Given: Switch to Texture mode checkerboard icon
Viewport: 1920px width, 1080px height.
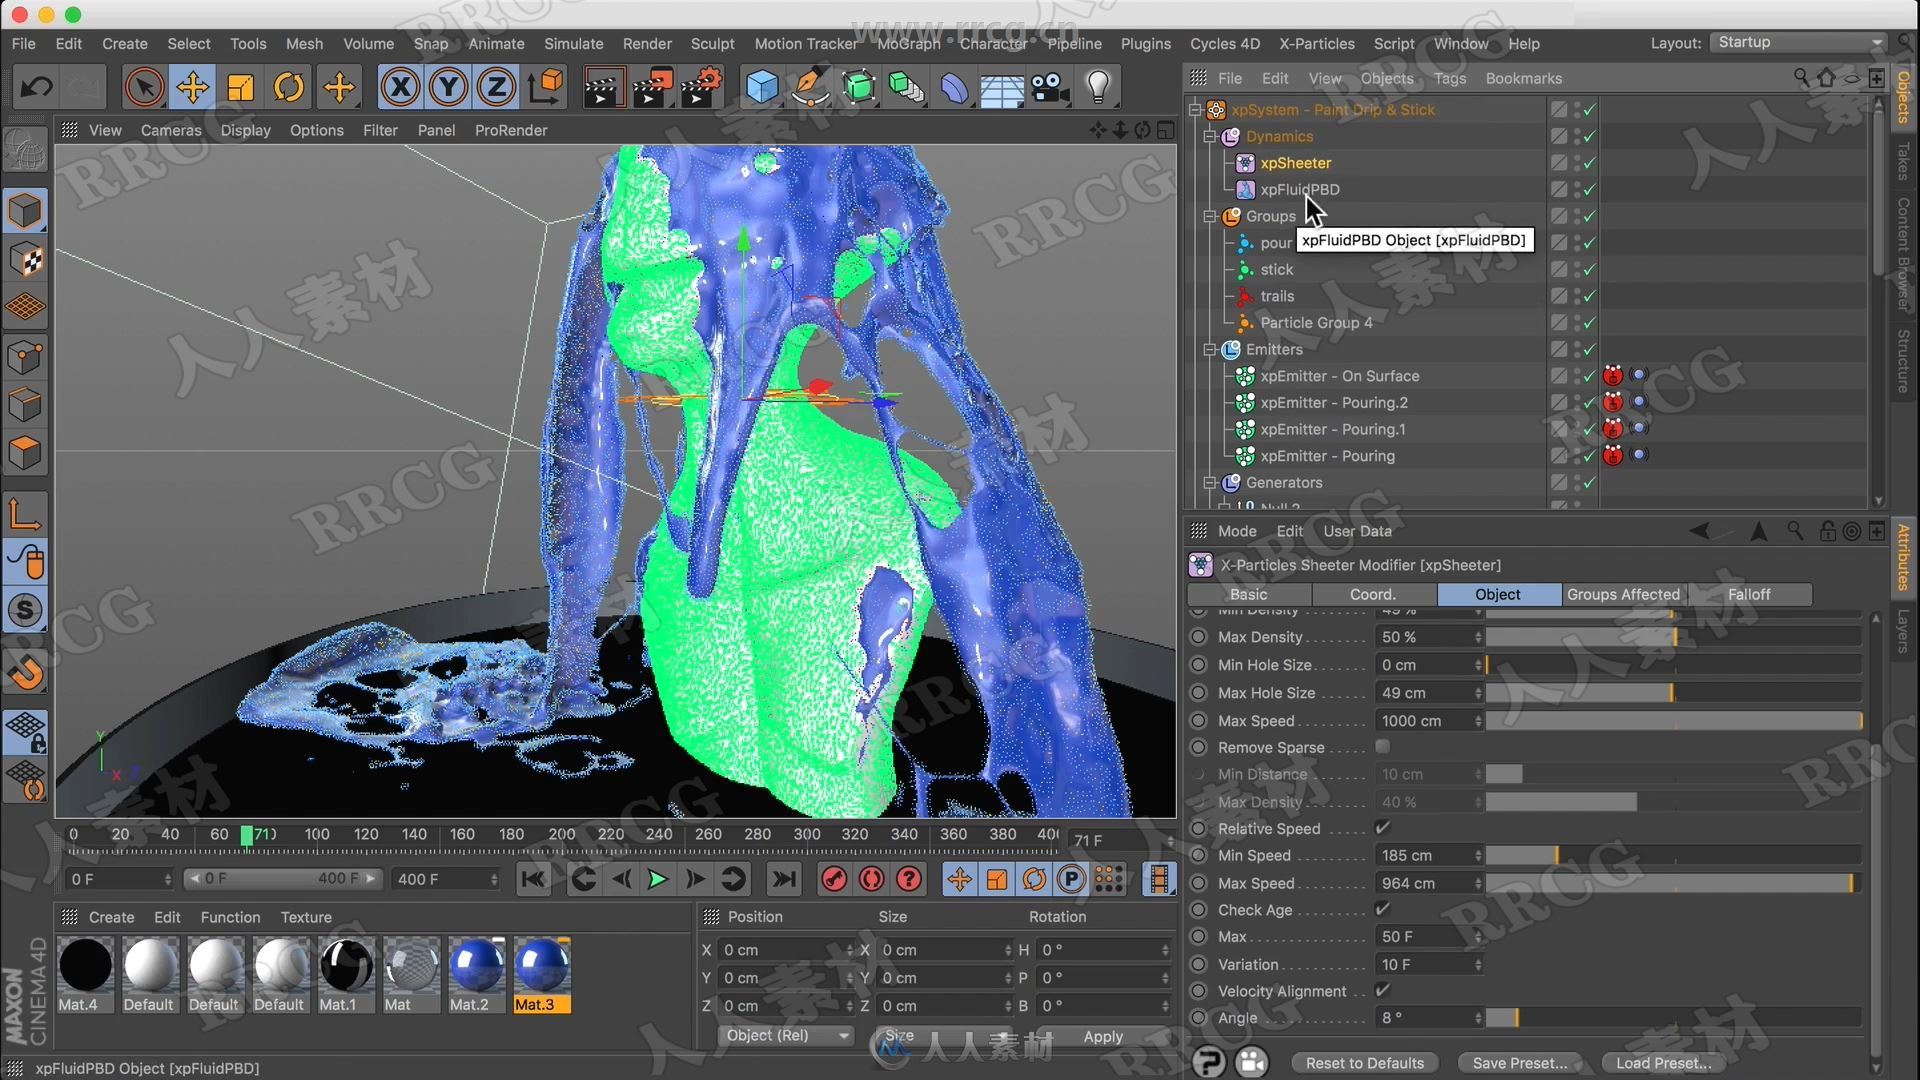Looking at the screenshot, I should tap(26, 260).
